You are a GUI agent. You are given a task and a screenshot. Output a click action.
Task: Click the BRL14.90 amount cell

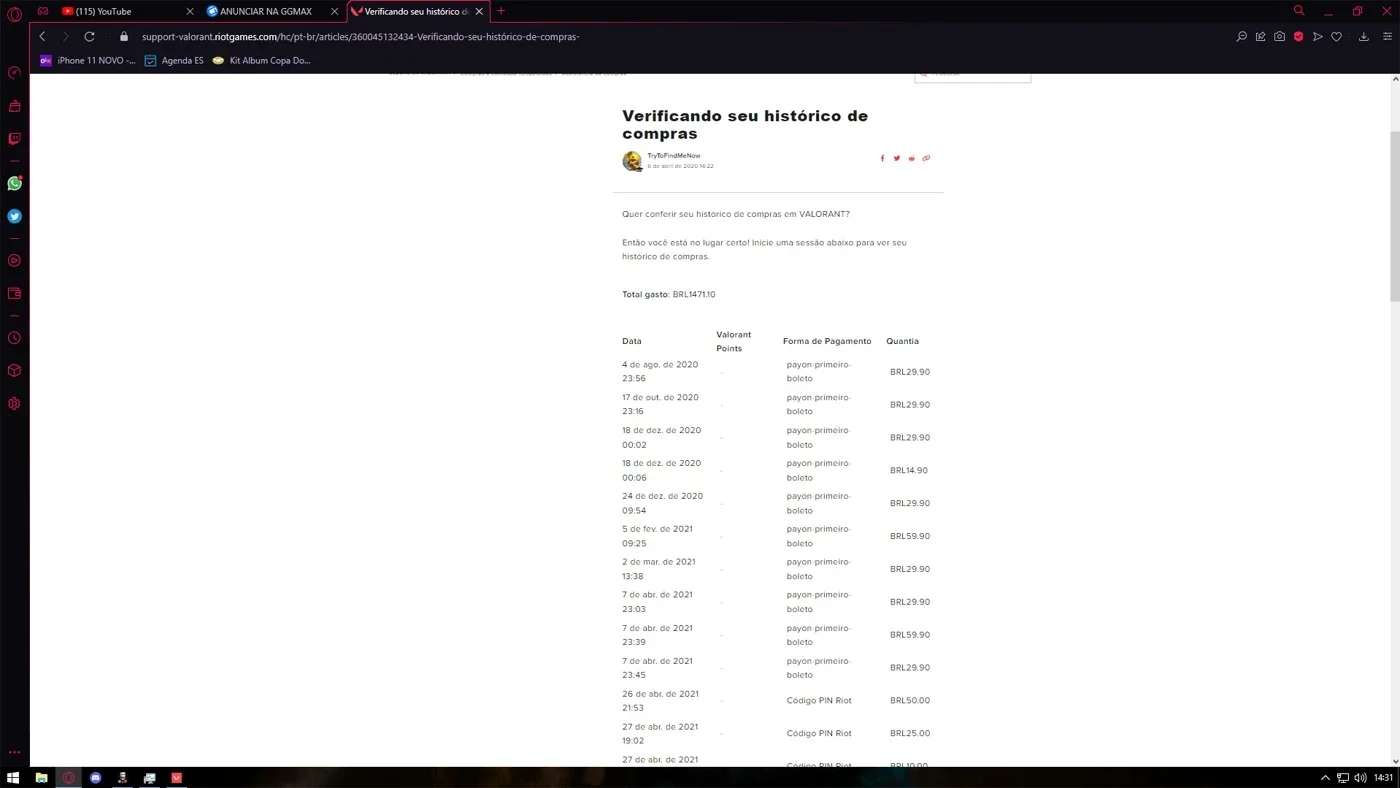[x=909, y=470]
